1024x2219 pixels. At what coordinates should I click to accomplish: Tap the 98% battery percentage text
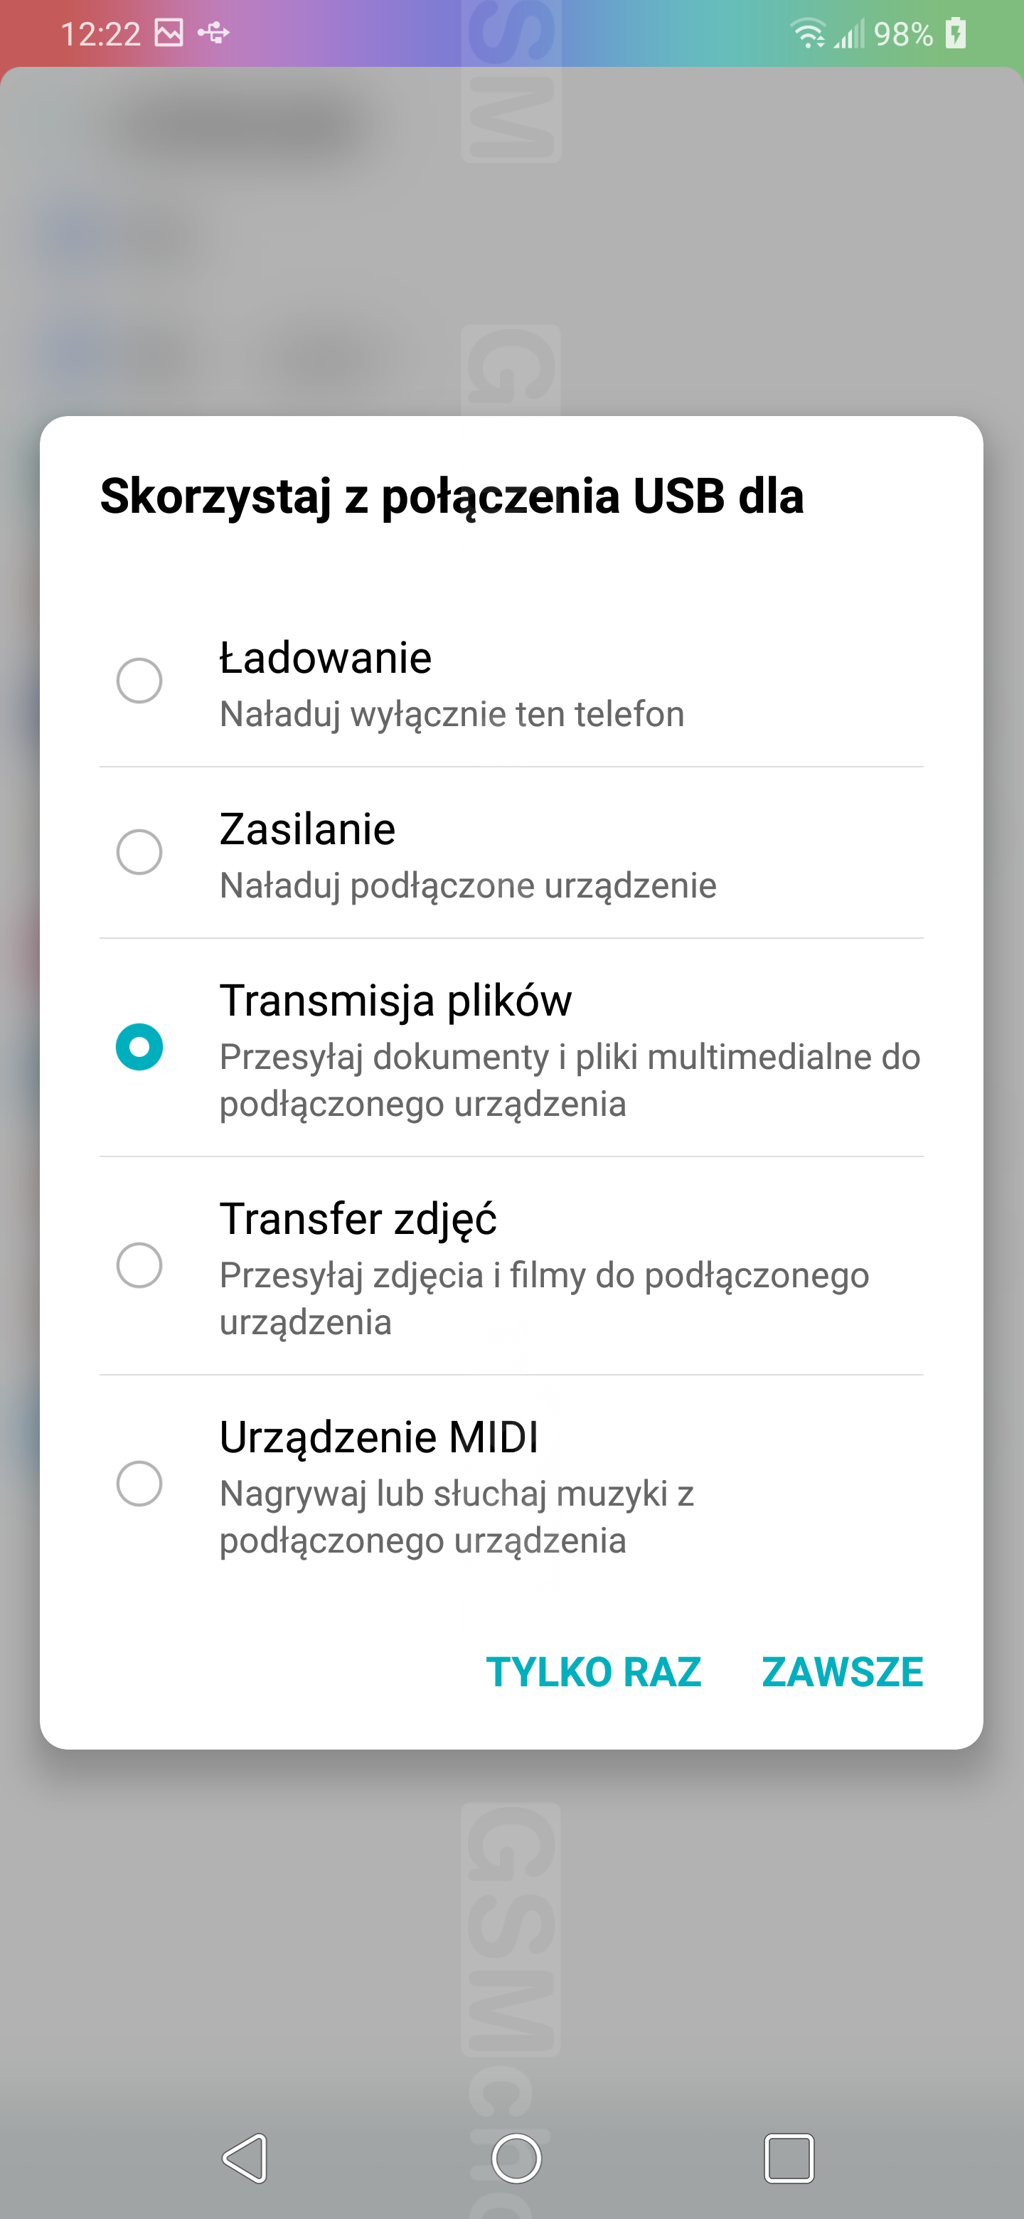coord(902,35)
